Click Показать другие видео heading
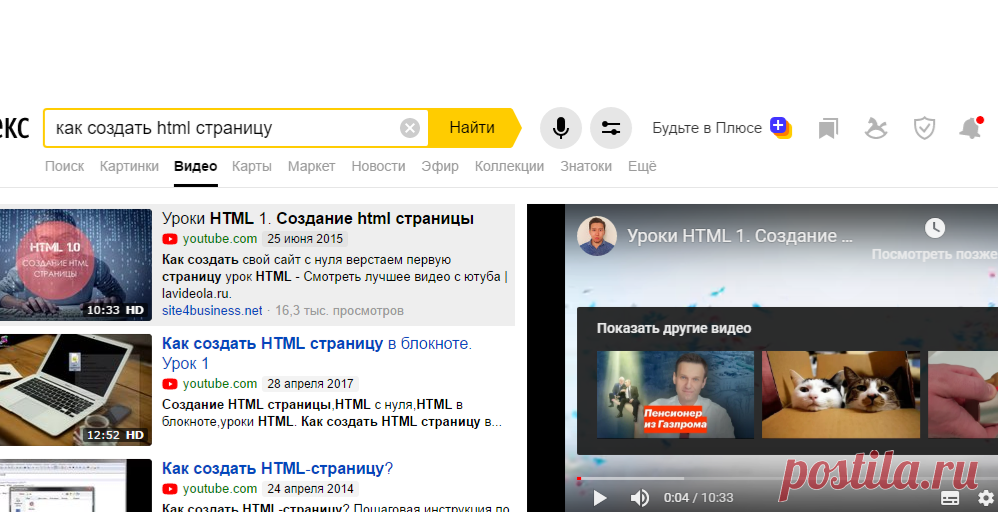This screenshot has width=998, height=512. [674, 329]
